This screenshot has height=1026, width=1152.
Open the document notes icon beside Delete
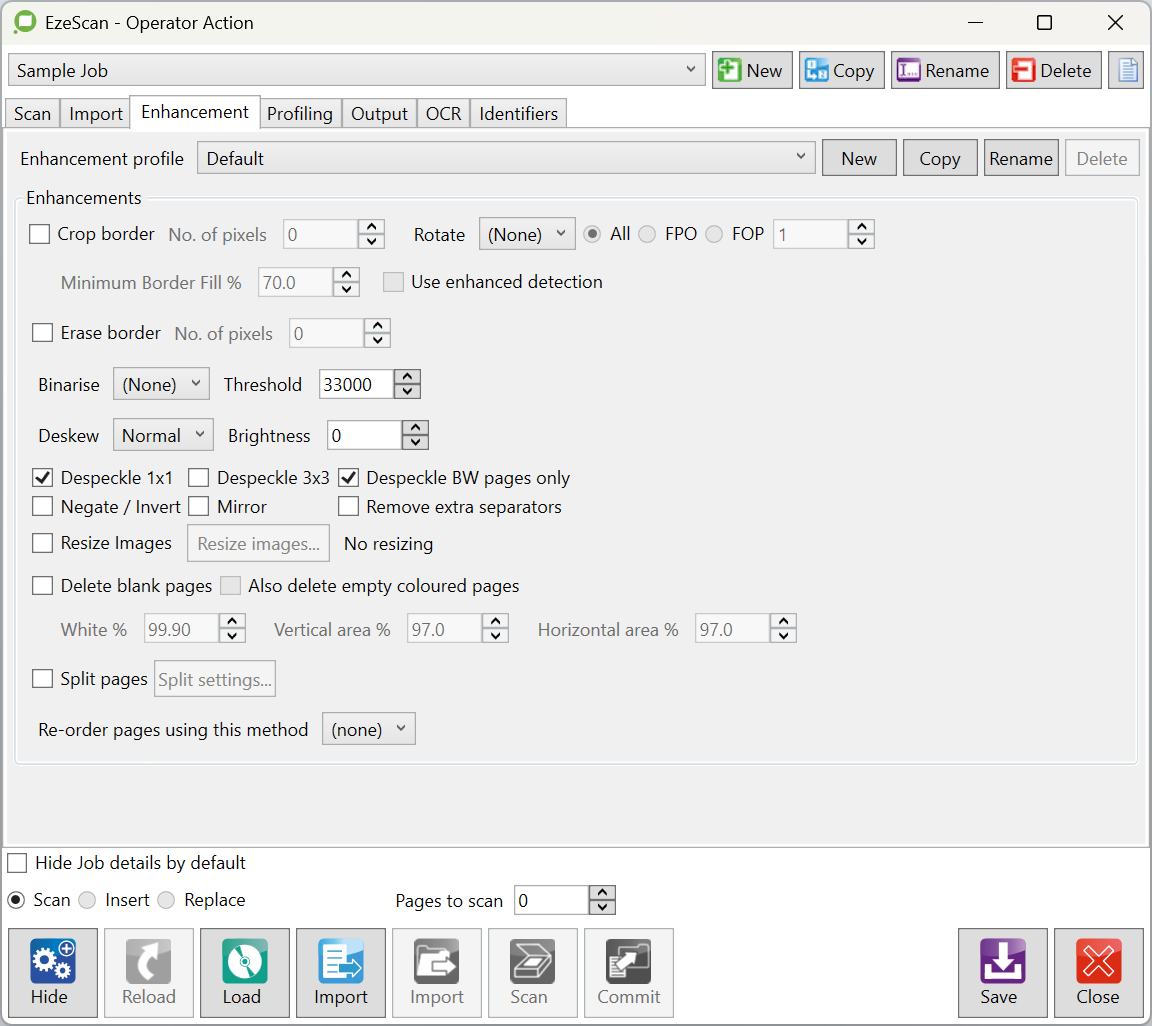(x=1127, y=71)
